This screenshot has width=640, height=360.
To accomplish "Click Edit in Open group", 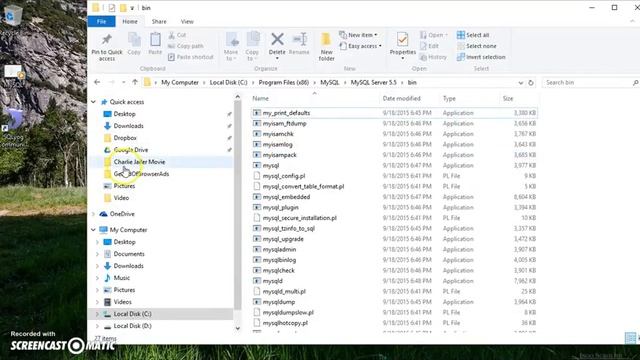I will click(429, 46).
